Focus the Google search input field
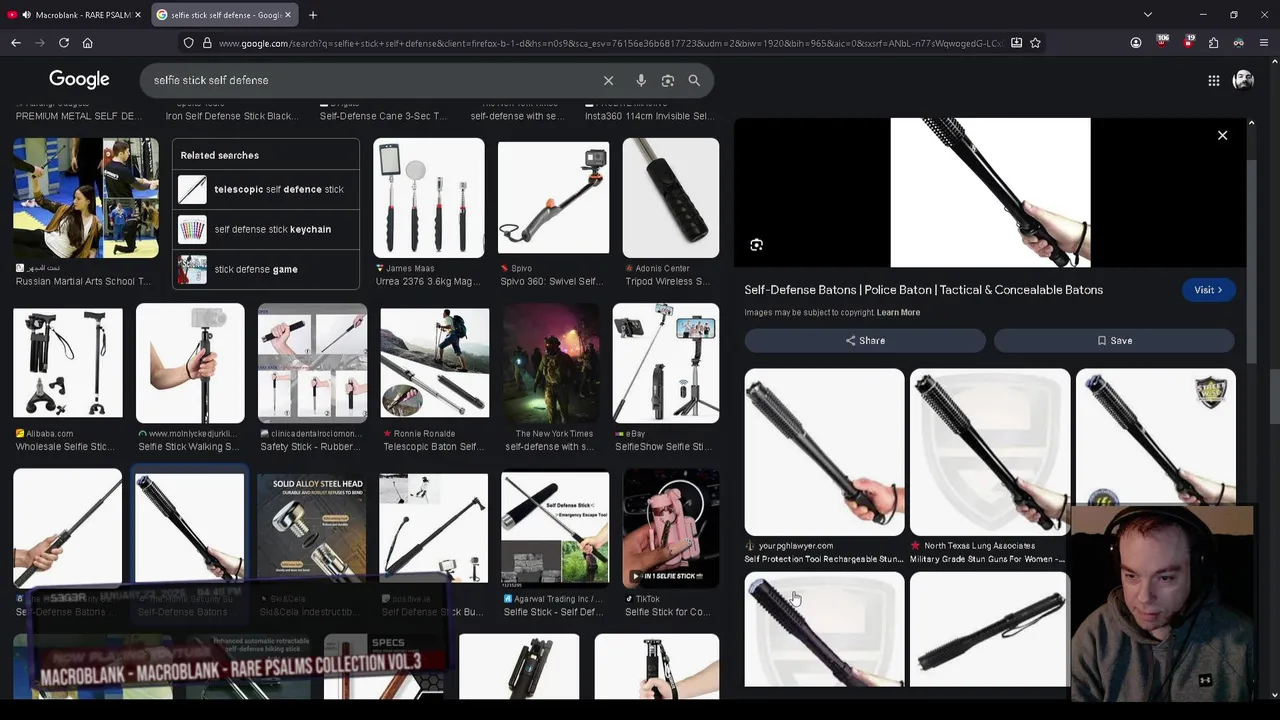The width and height of the screenshot is (1280, 720). (x=370, y=80)
